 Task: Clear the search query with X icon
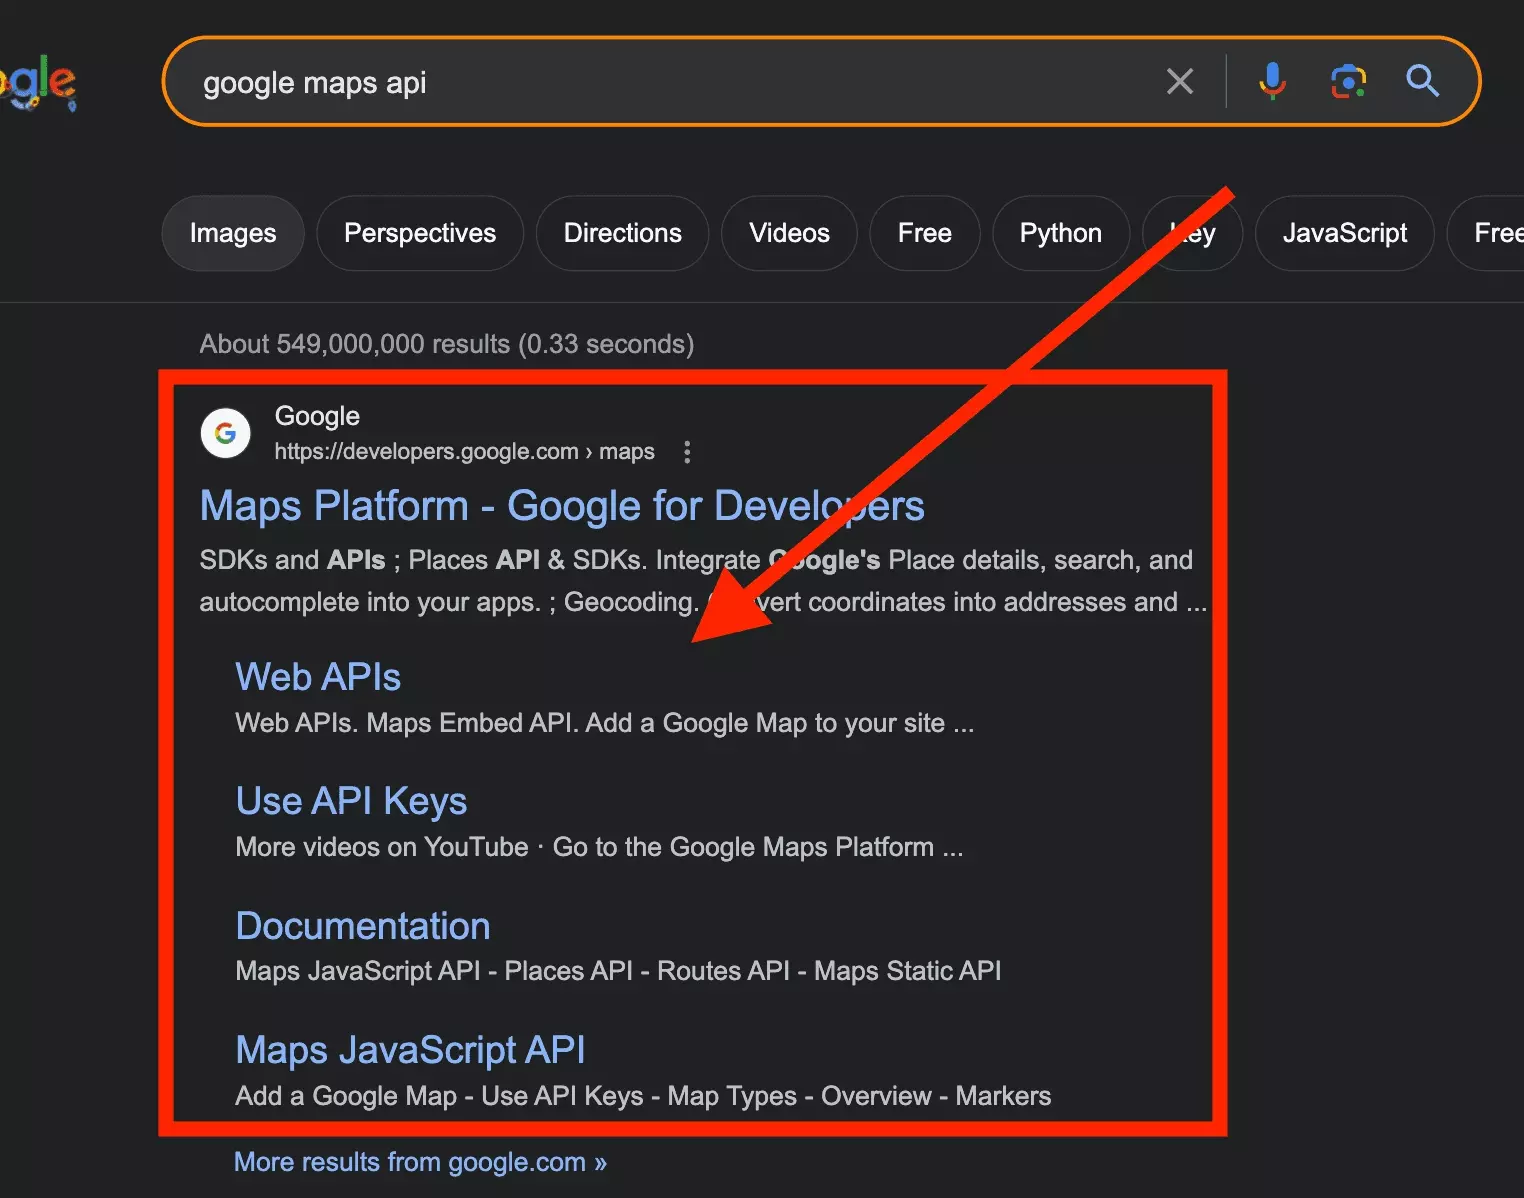tap(1180, 82)
